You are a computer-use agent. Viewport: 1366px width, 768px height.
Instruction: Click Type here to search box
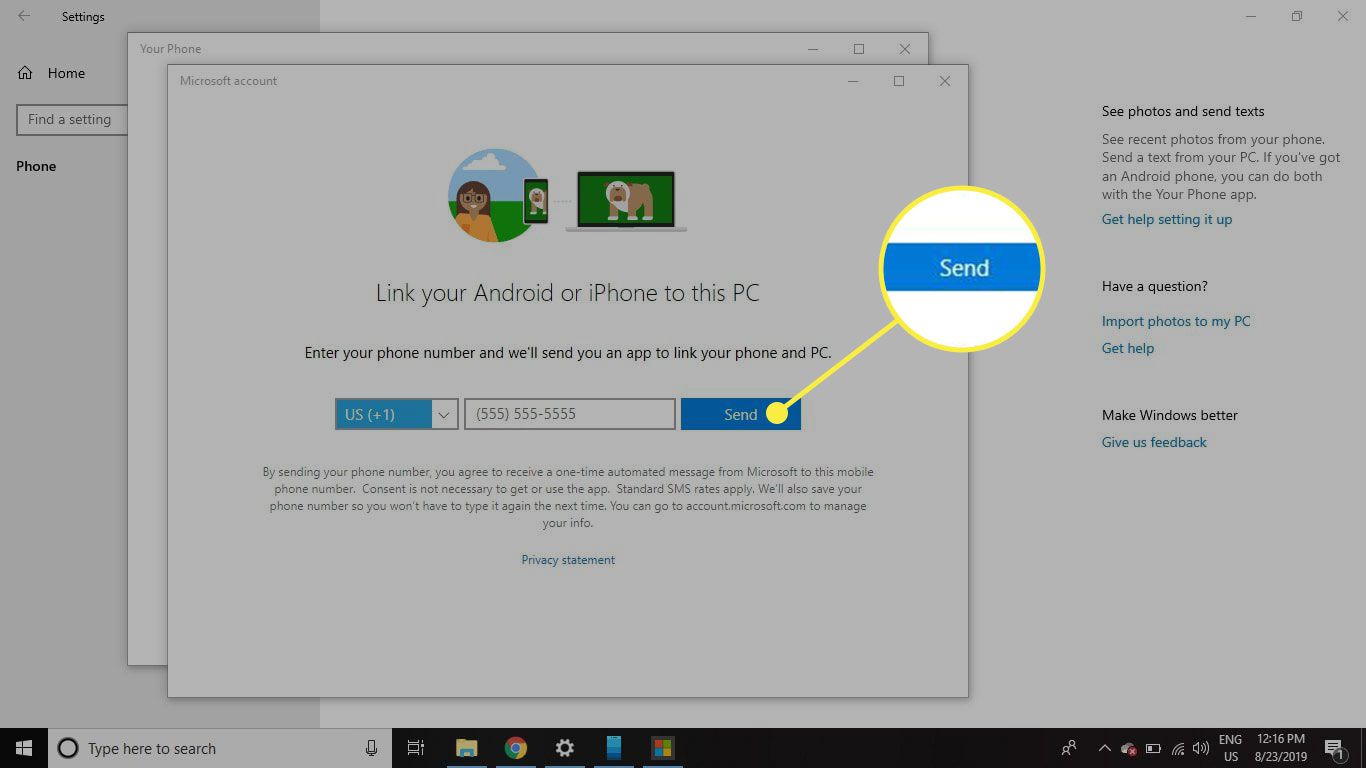click(220, 748)
